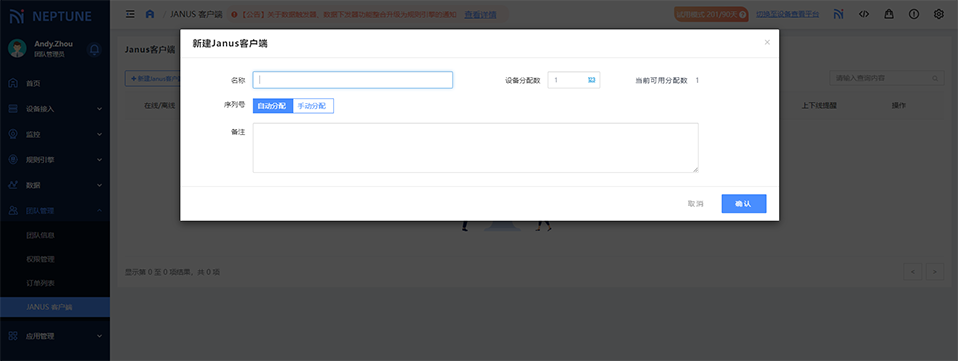Click the 规则引擎 sidebar icon
This screenshot has height=361, width=958.
pos(13,159)
